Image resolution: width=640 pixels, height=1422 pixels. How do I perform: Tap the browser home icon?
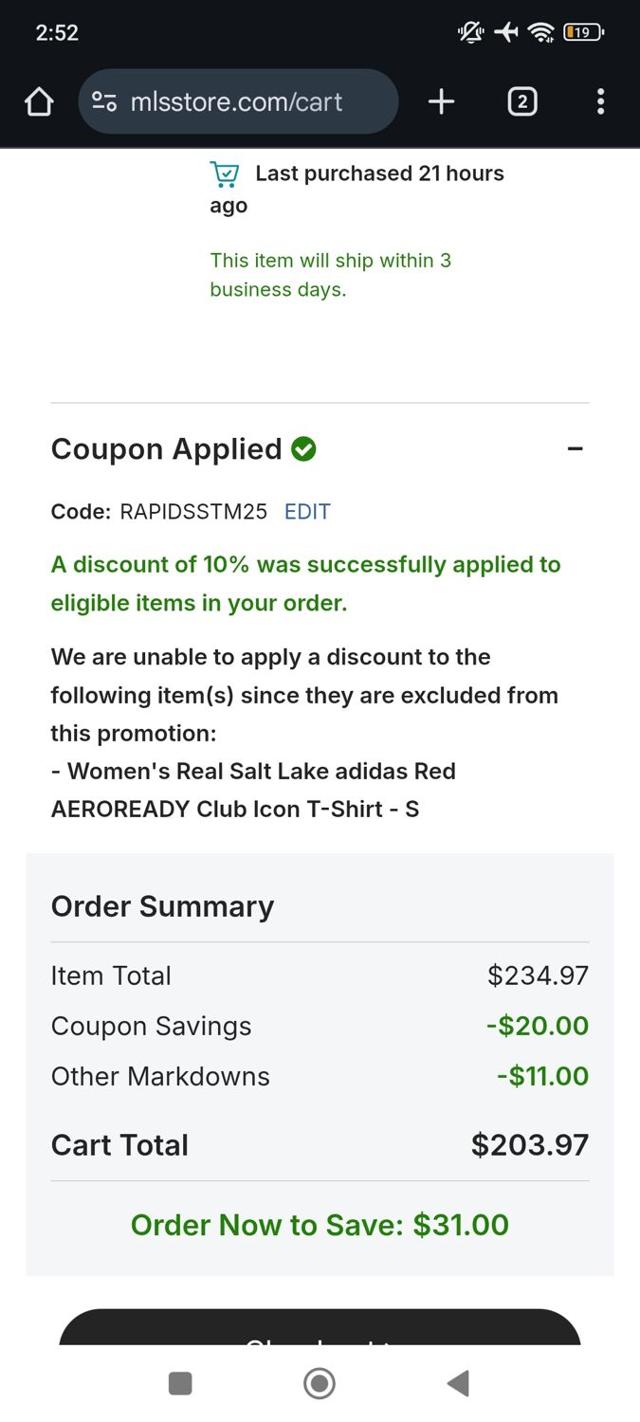[38, 101]
